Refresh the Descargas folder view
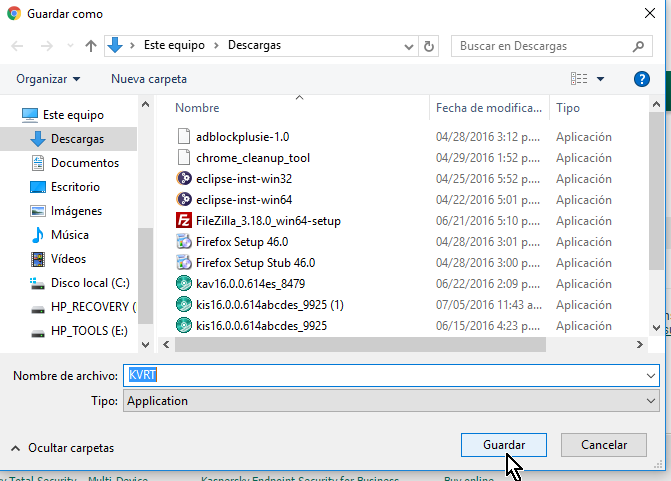 tap(428, 46)
